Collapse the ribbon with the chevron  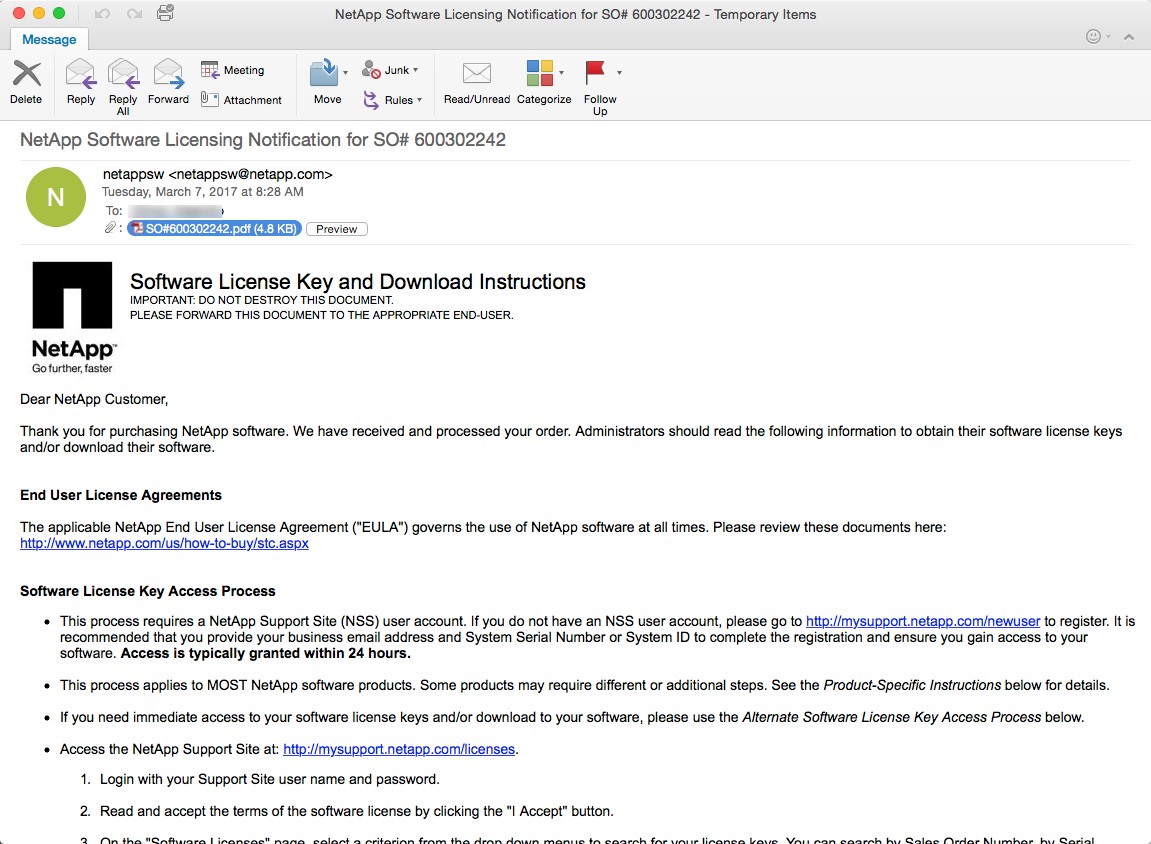(1129, 37)
